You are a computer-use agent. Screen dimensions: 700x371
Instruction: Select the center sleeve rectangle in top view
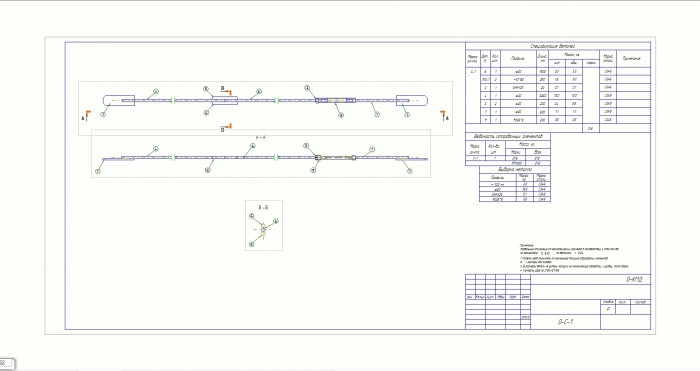225,100
